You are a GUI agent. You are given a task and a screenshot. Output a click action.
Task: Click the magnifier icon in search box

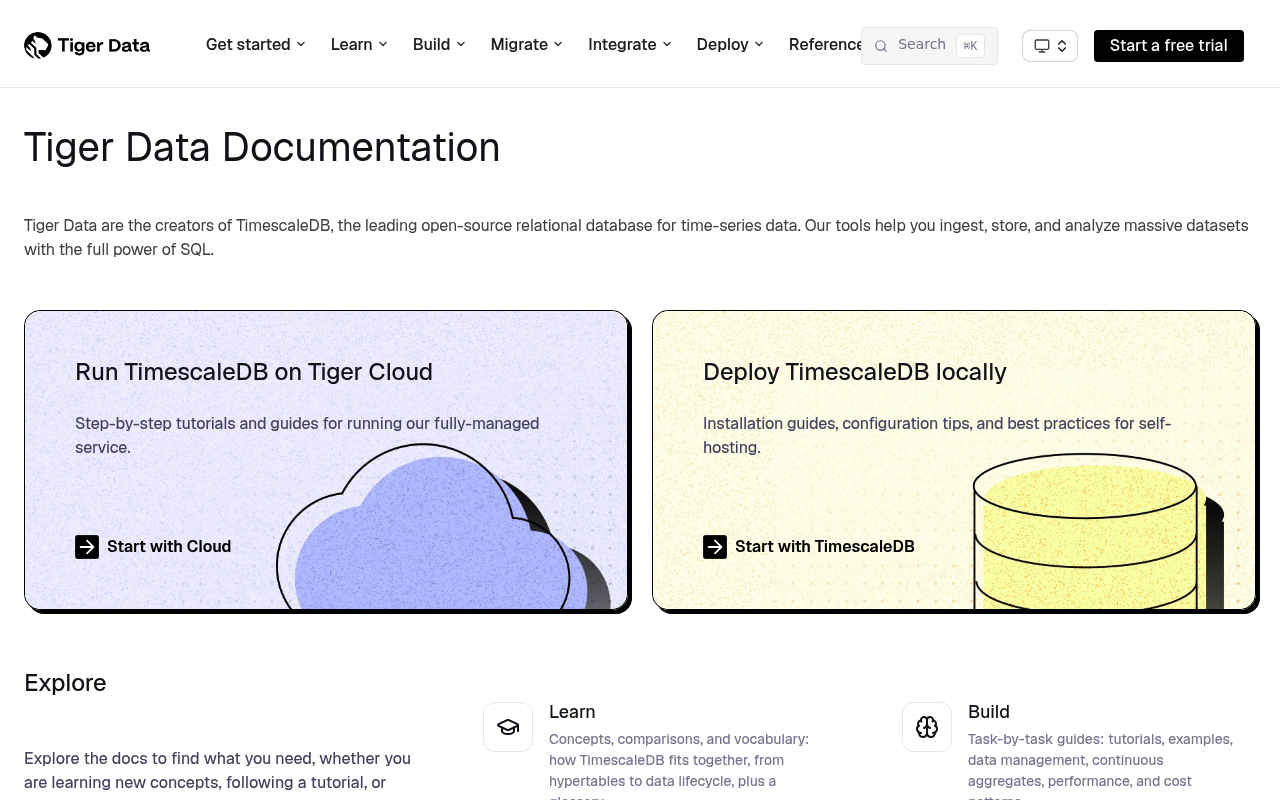(x=881, y=46)
